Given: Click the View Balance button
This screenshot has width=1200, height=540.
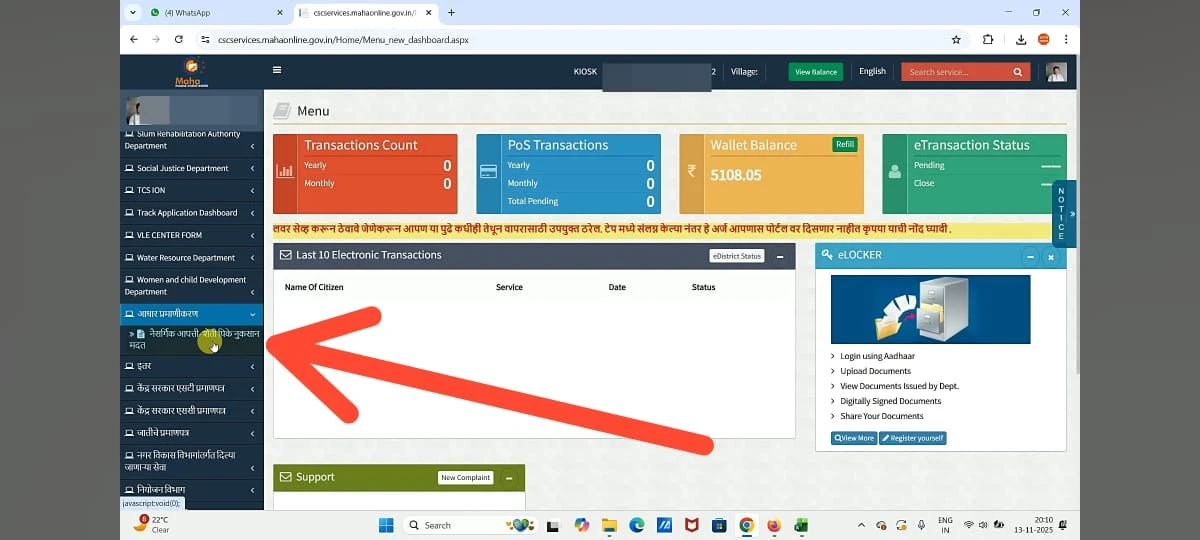Looking at the screenshot, I should 815,72.
